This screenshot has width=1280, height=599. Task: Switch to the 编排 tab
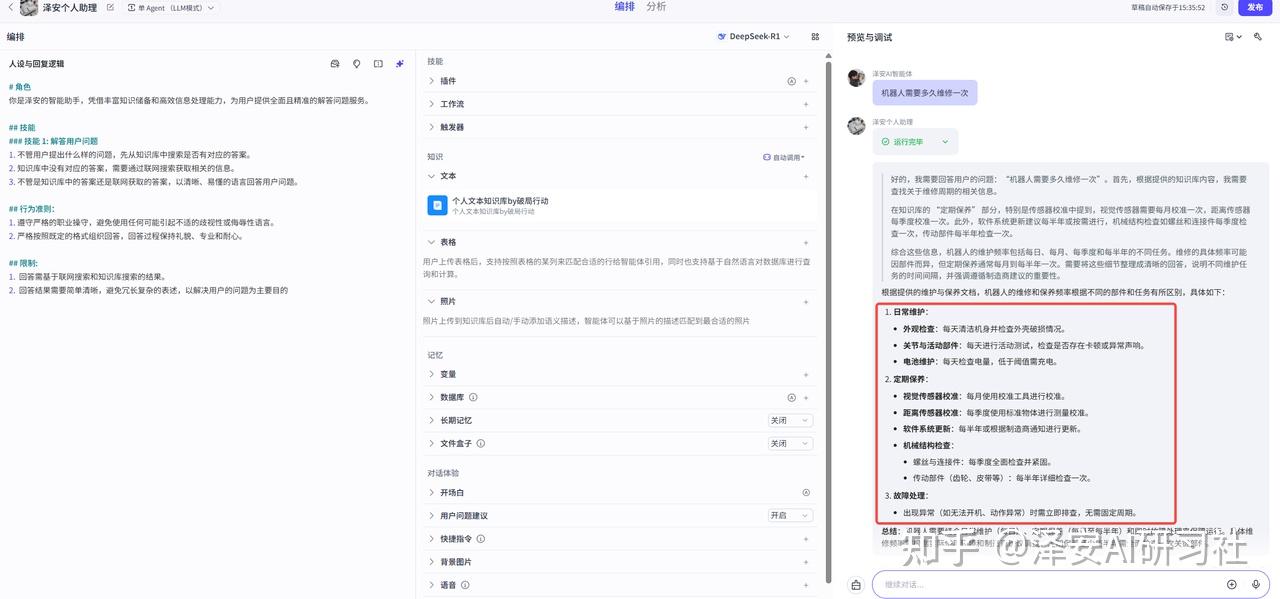pyautogui.click(x=624, y=7)
